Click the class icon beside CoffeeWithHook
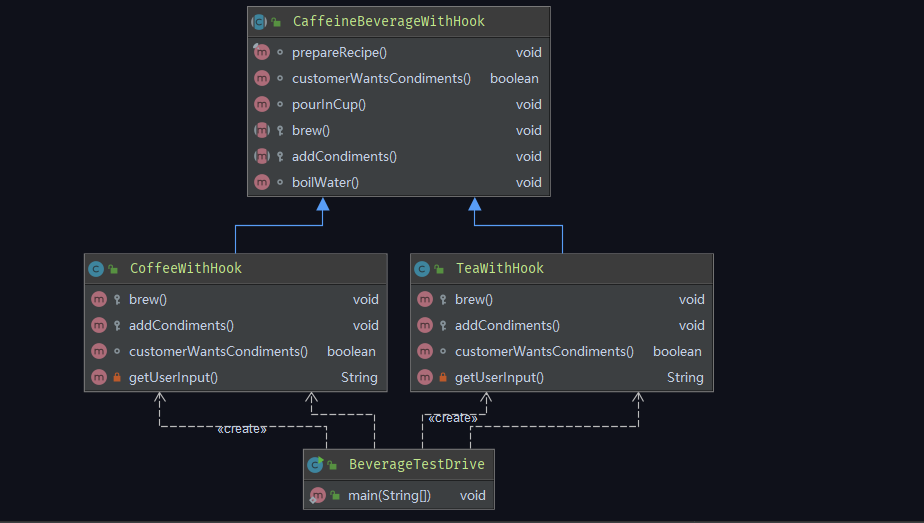Screen dimensions: 924x523 [x=96, y=269]
